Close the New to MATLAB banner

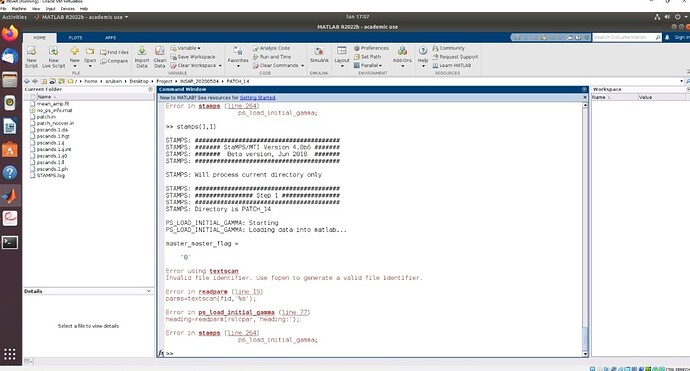[585, 98]
